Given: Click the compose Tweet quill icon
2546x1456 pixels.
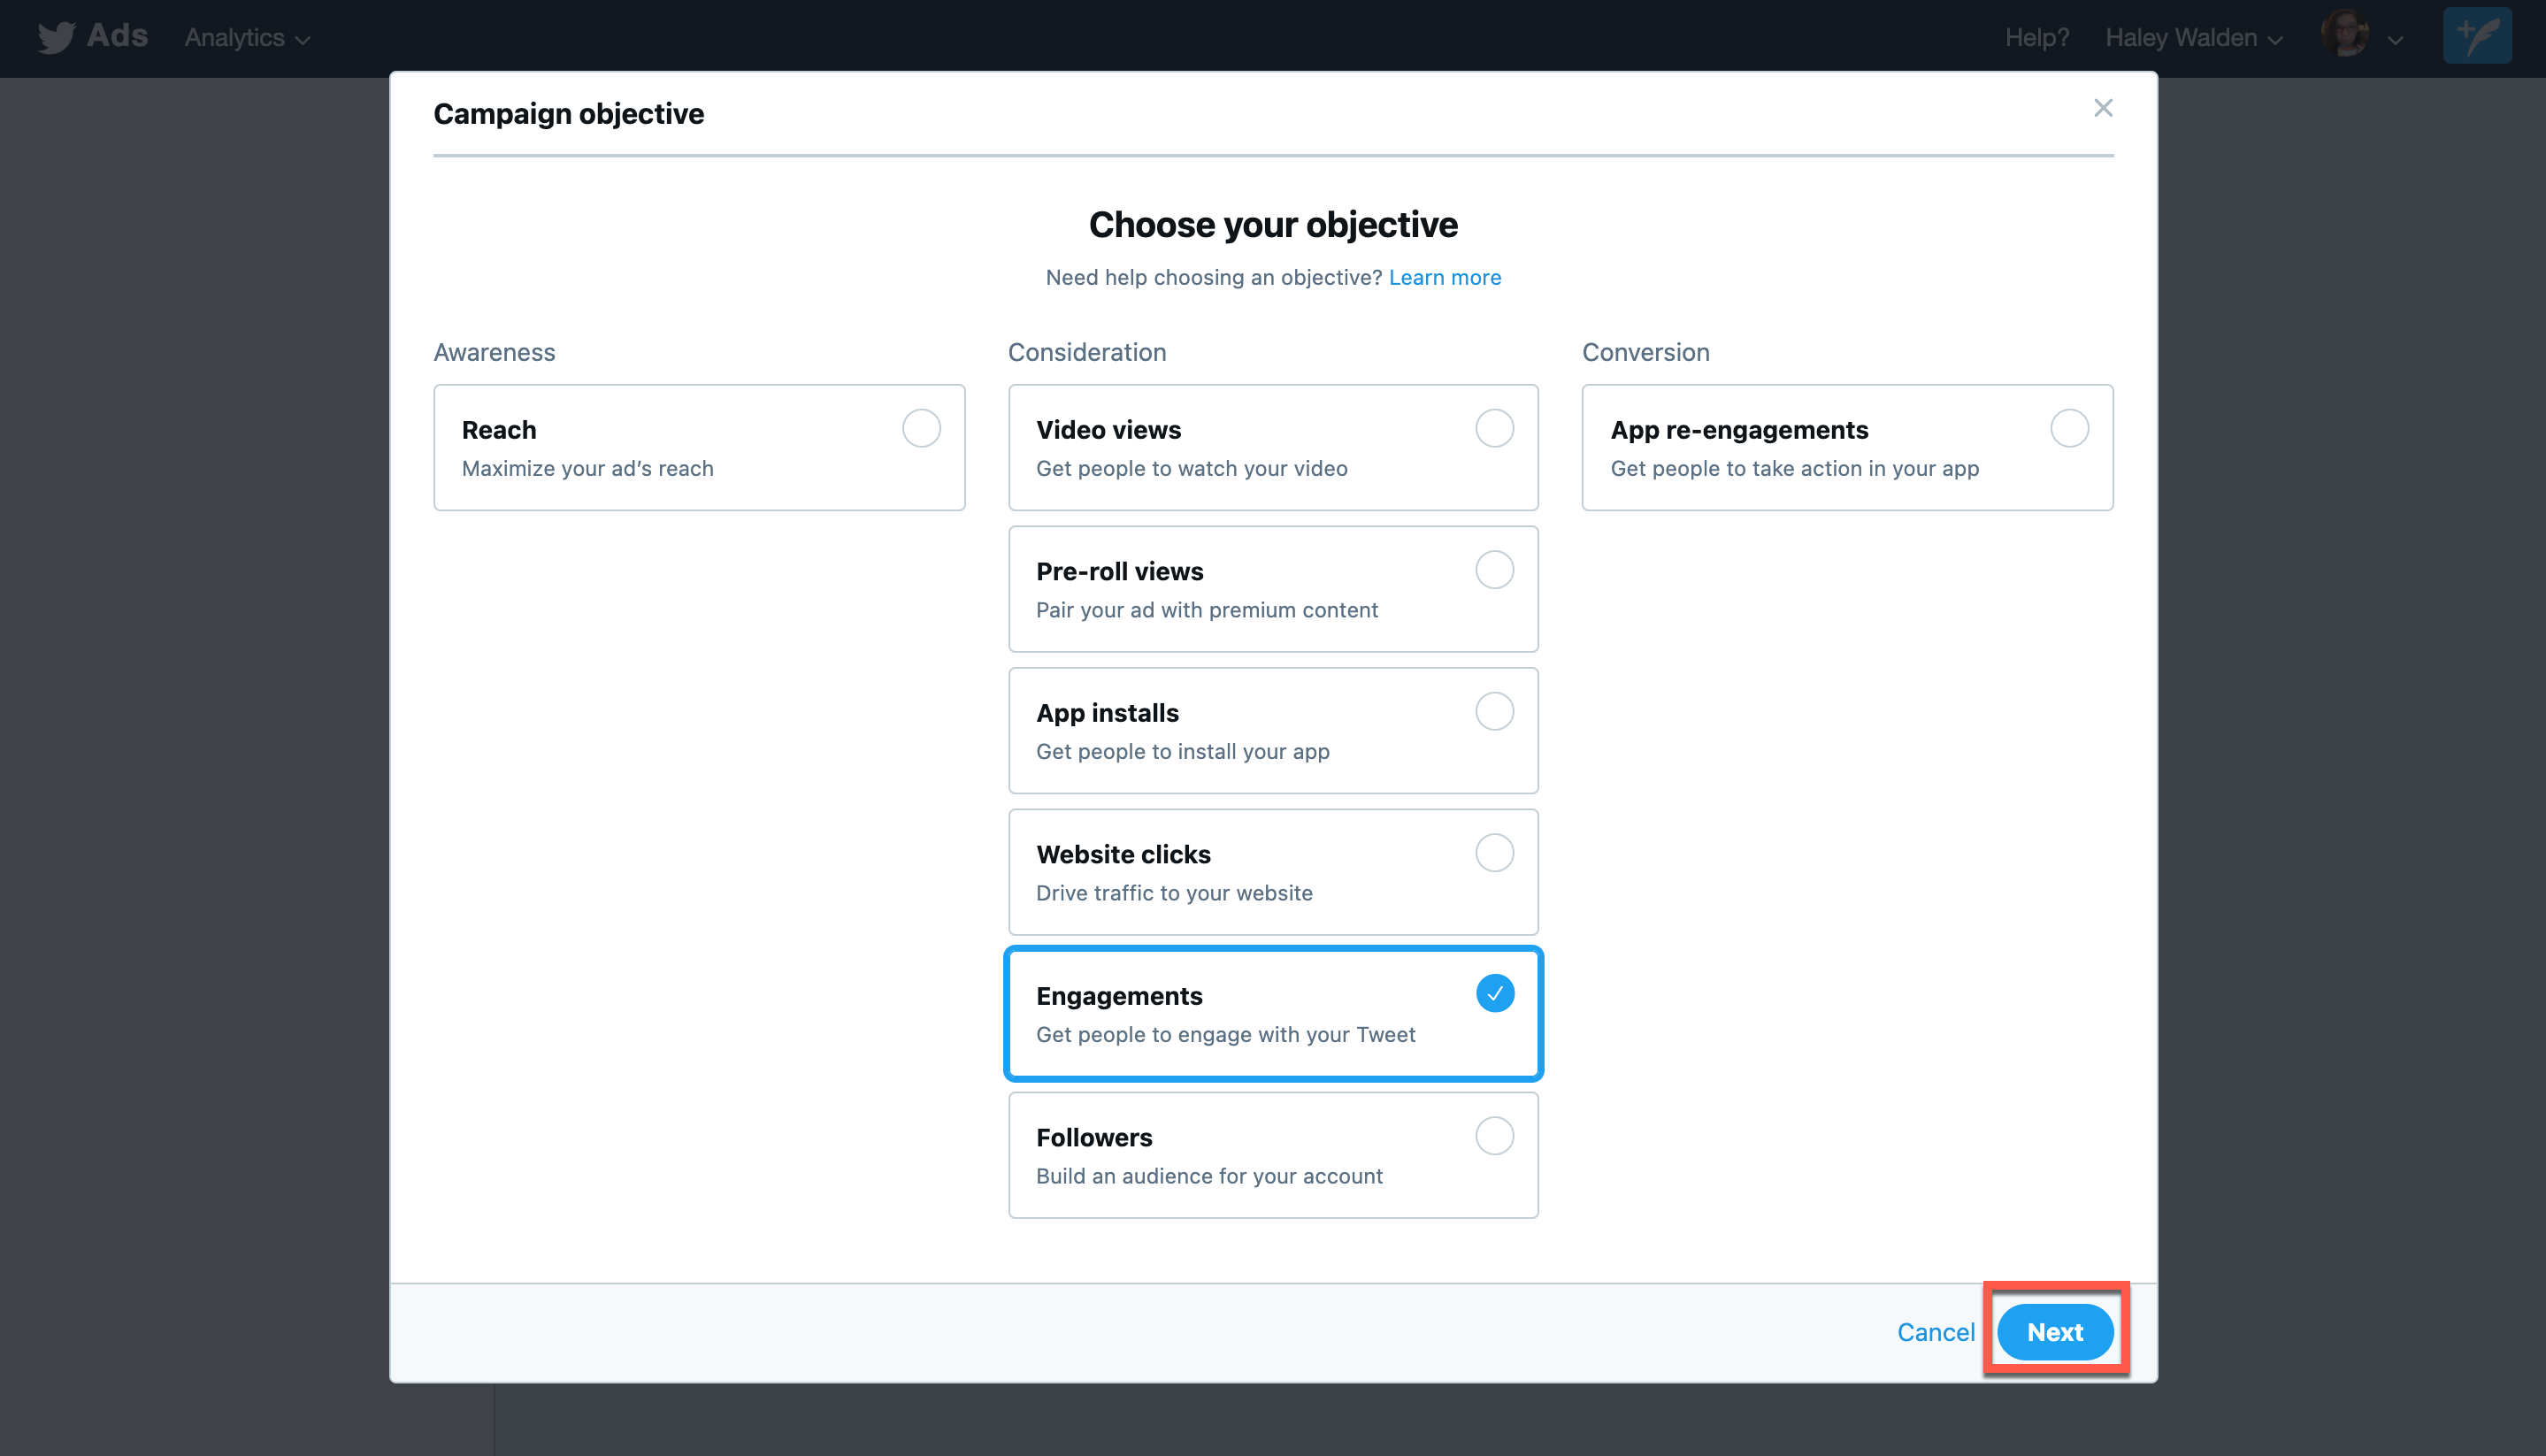Looking at the screenshot, I should pos(2476,37).
